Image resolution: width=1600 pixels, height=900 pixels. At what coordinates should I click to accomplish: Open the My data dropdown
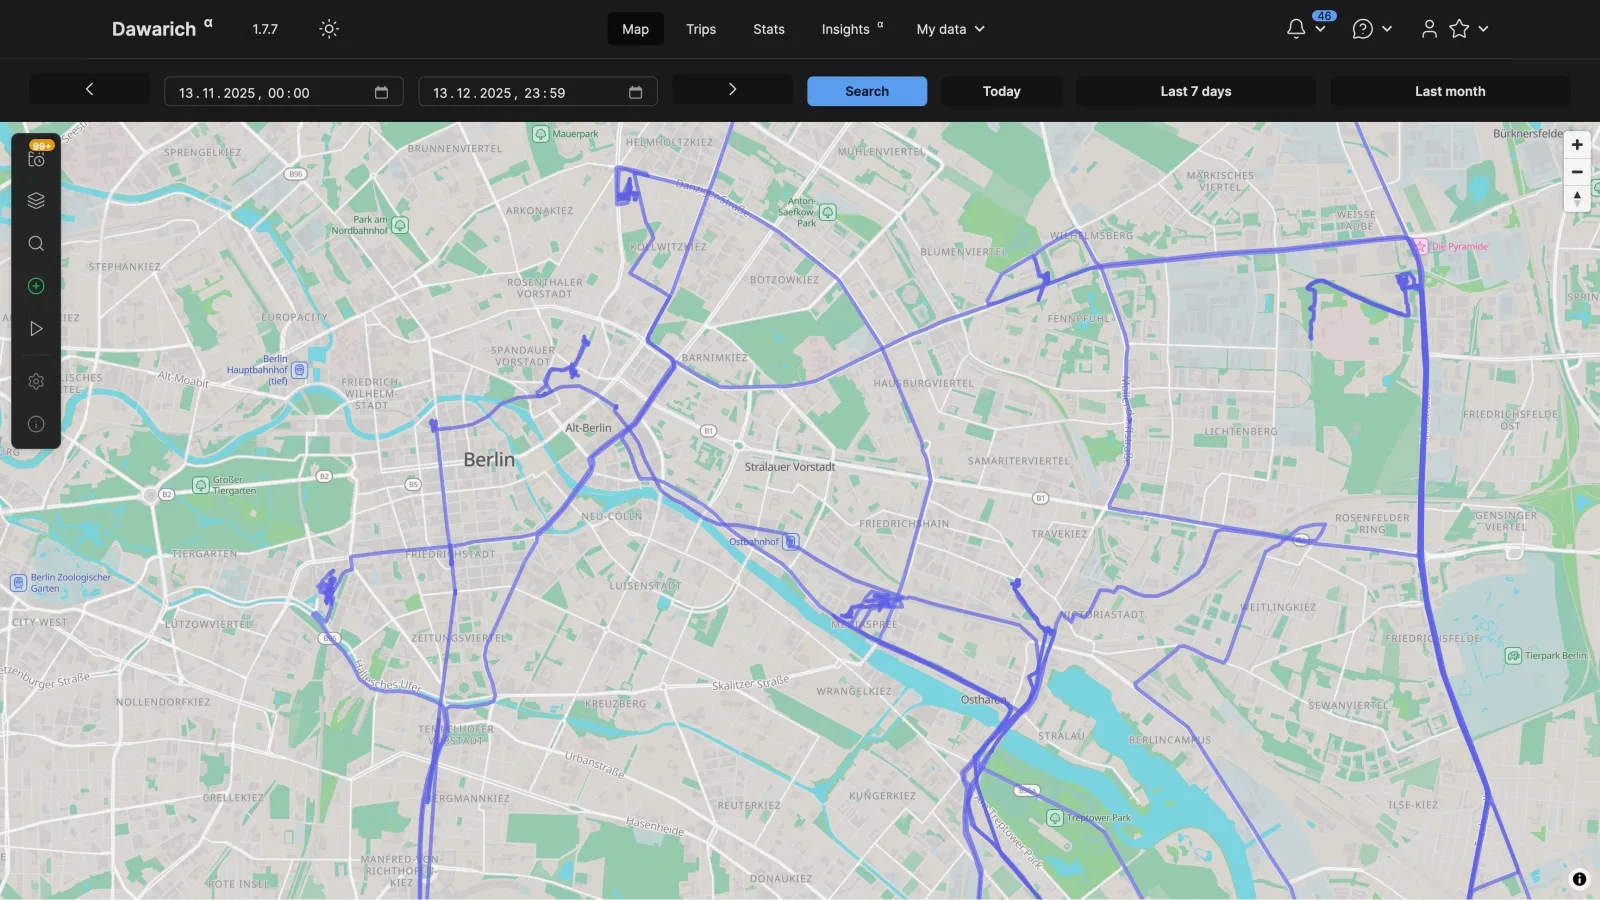tap(951, 29)
